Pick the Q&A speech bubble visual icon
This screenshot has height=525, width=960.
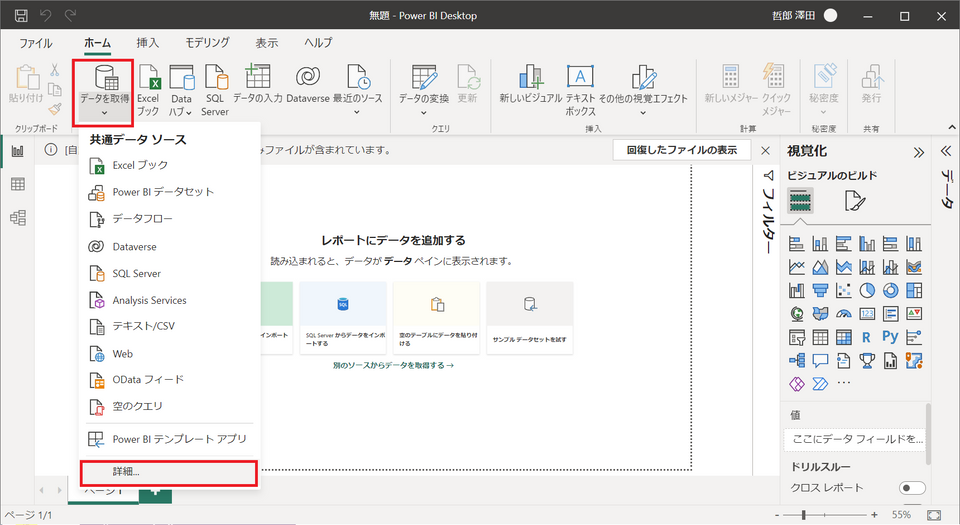point(820,361)
